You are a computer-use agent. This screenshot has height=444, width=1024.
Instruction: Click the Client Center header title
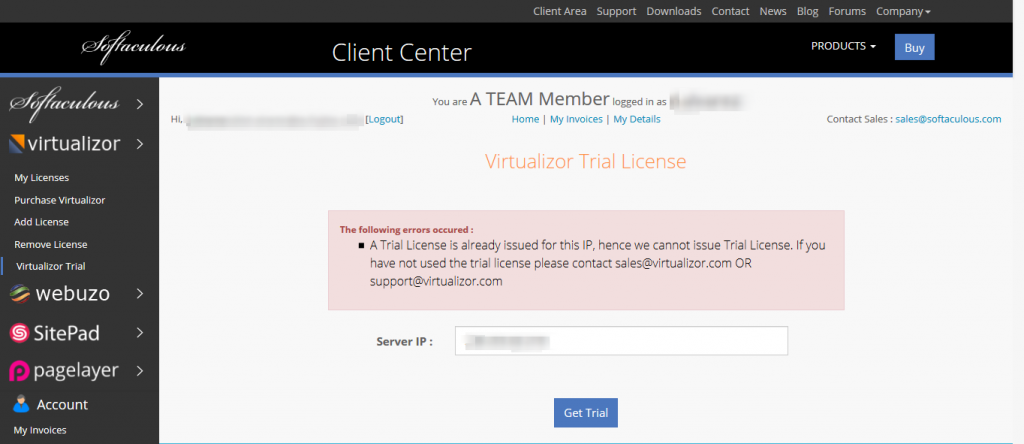point(401,52)
